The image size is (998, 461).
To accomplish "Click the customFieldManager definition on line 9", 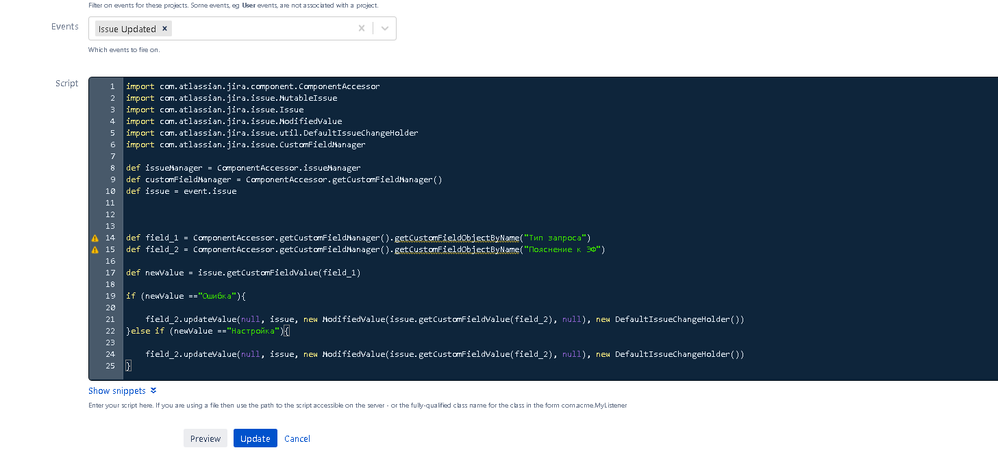I will pyautogui.click(x=284, y=180).
